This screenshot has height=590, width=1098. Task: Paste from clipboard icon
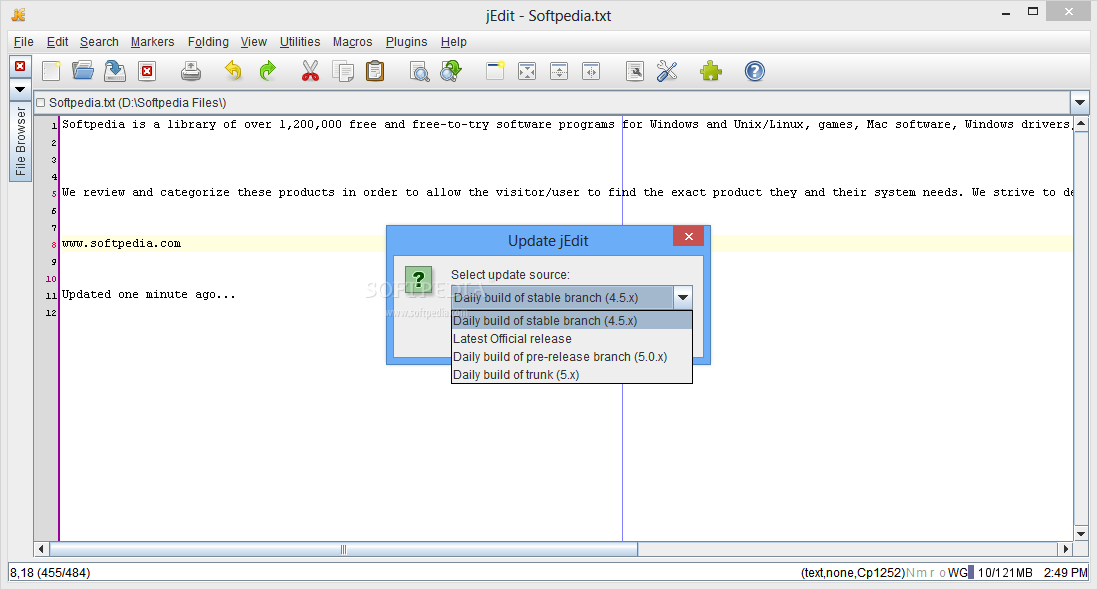(375, 71)
